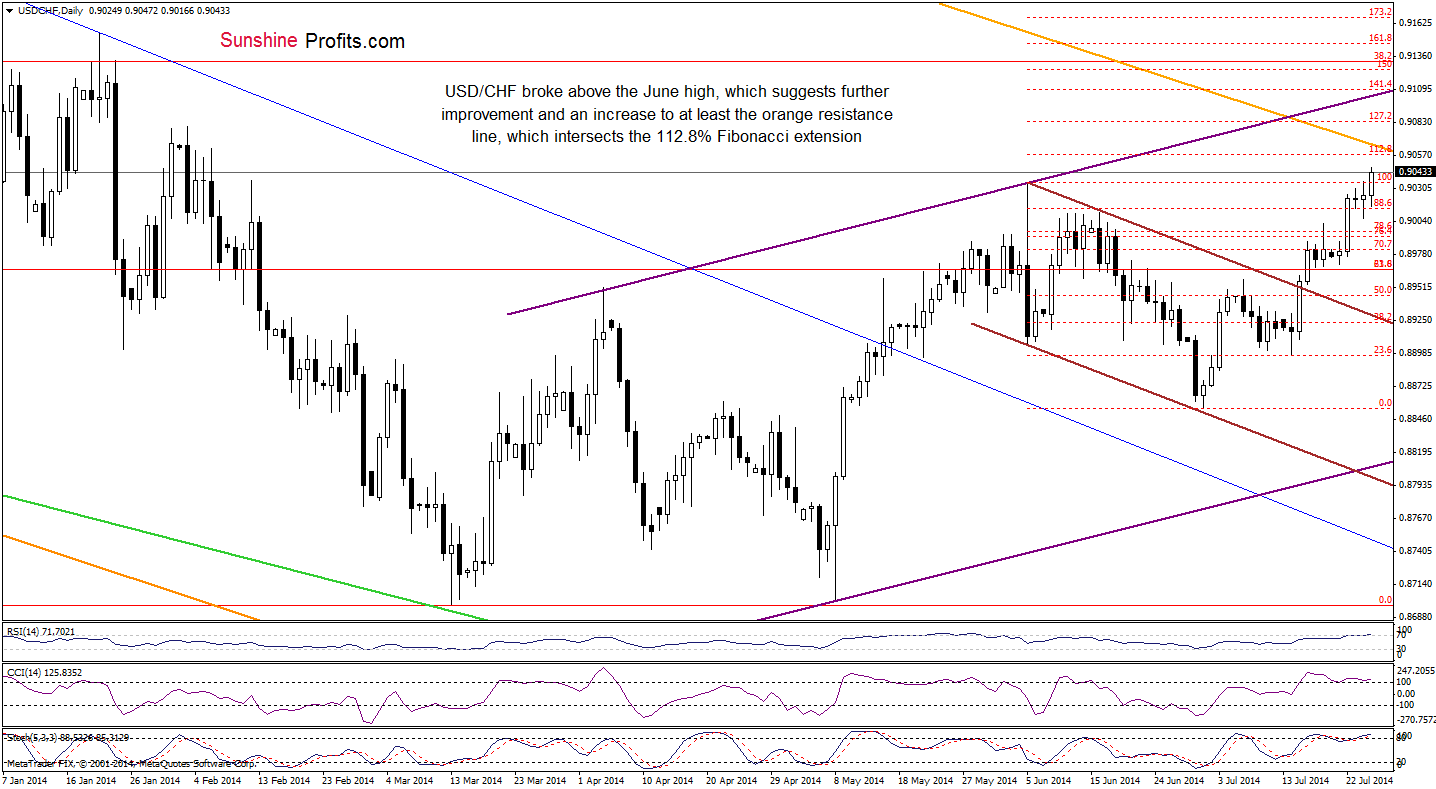The width and height of the screenshot is (1436, 789).
Task: Click the 0.89515 price axis label
Action: tap(1416, 286)
